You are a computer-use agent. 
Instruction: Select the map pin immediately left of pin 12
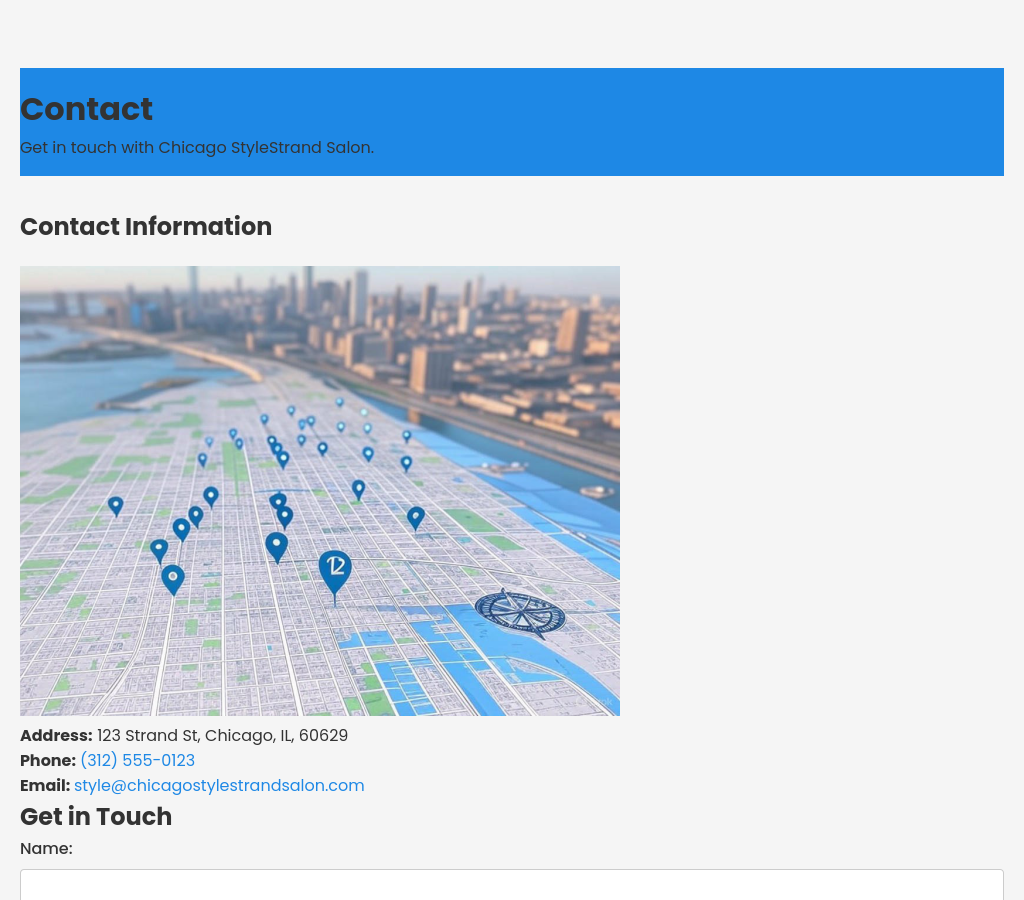(x=277, y=546)
